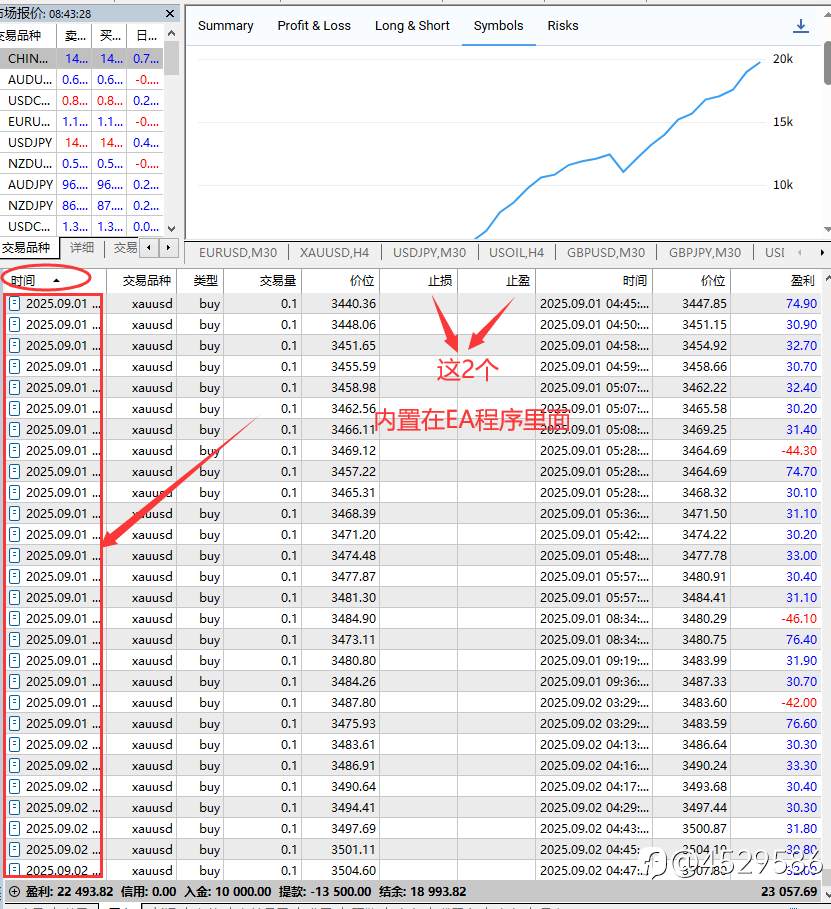Switch to the EURUSD,M30 chart tab

pos(238,253)
